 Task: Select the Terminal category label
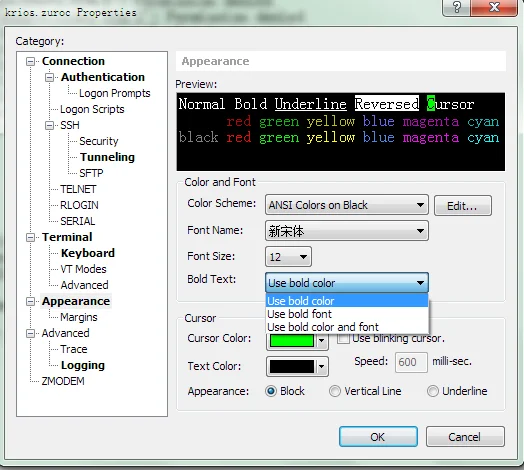67,237
